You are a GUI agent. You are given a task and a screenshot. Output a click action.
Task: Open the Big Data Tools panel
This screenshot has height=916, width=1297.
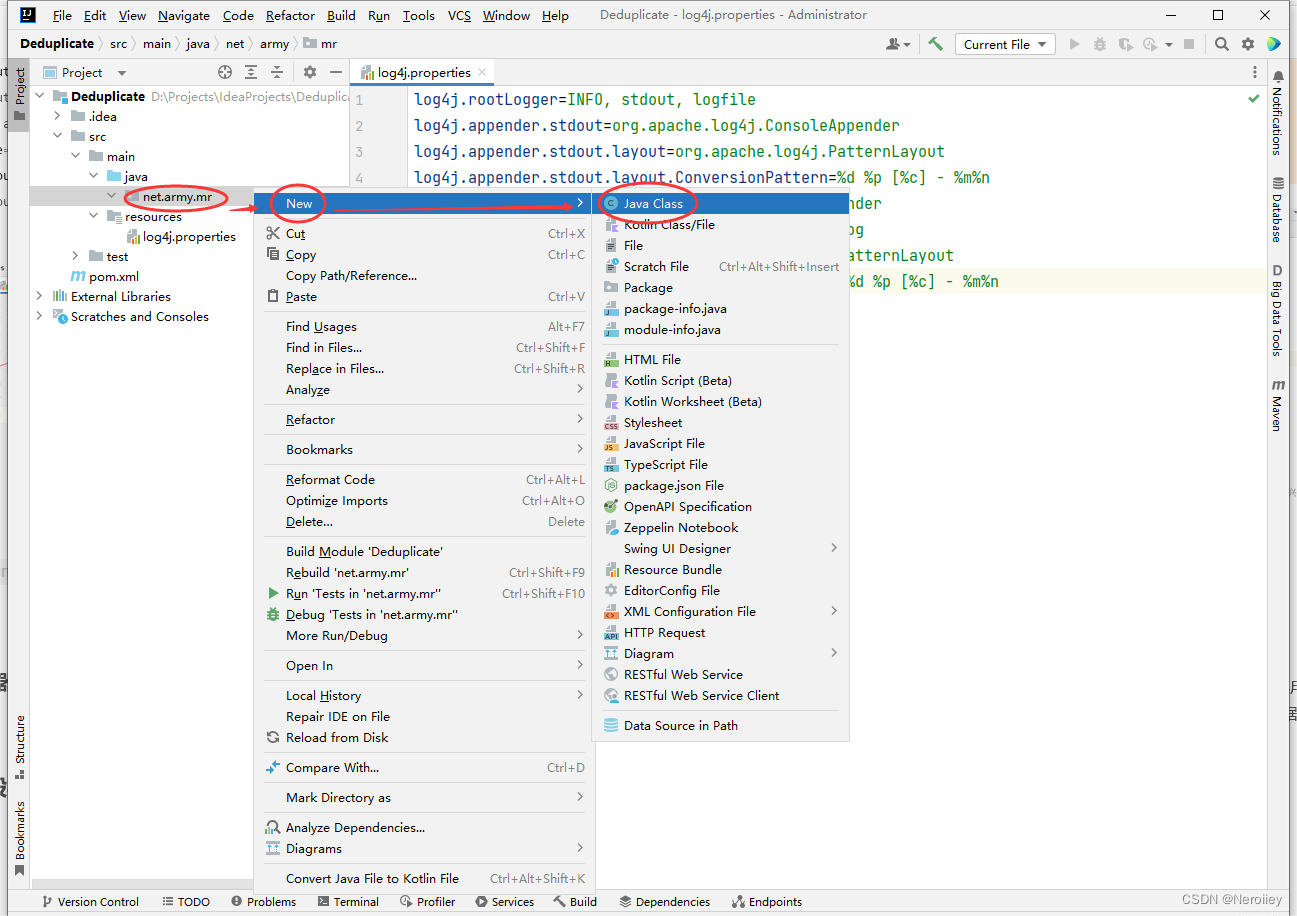tap(1278, 310)
